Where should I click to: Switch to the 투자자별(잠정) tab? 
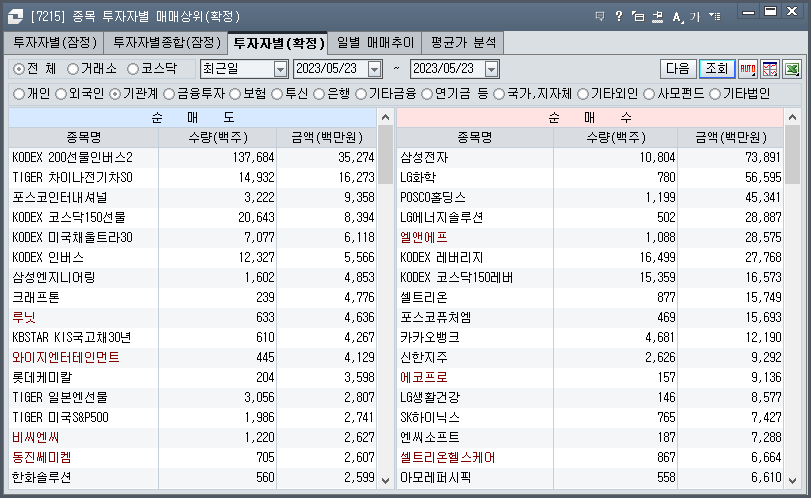[54, 42]
